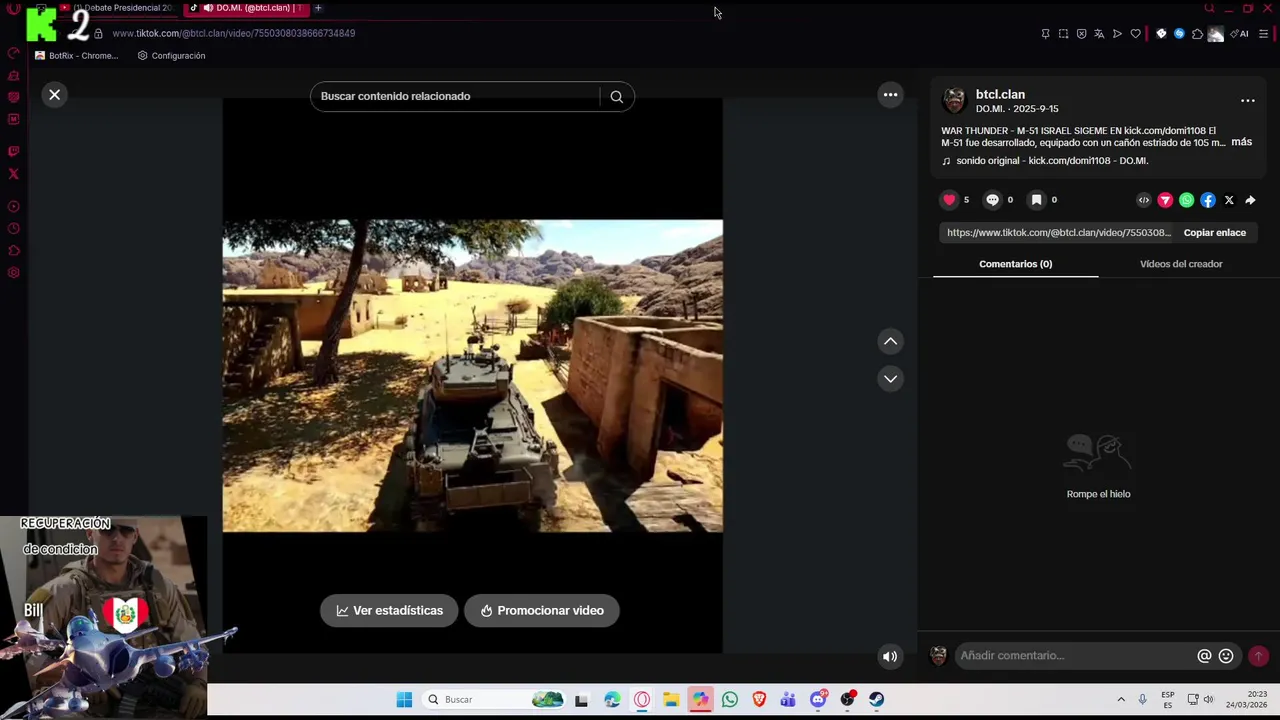Send to friends with the pink arrow icon
1280x720 pixels.
tap(1165, 200)
